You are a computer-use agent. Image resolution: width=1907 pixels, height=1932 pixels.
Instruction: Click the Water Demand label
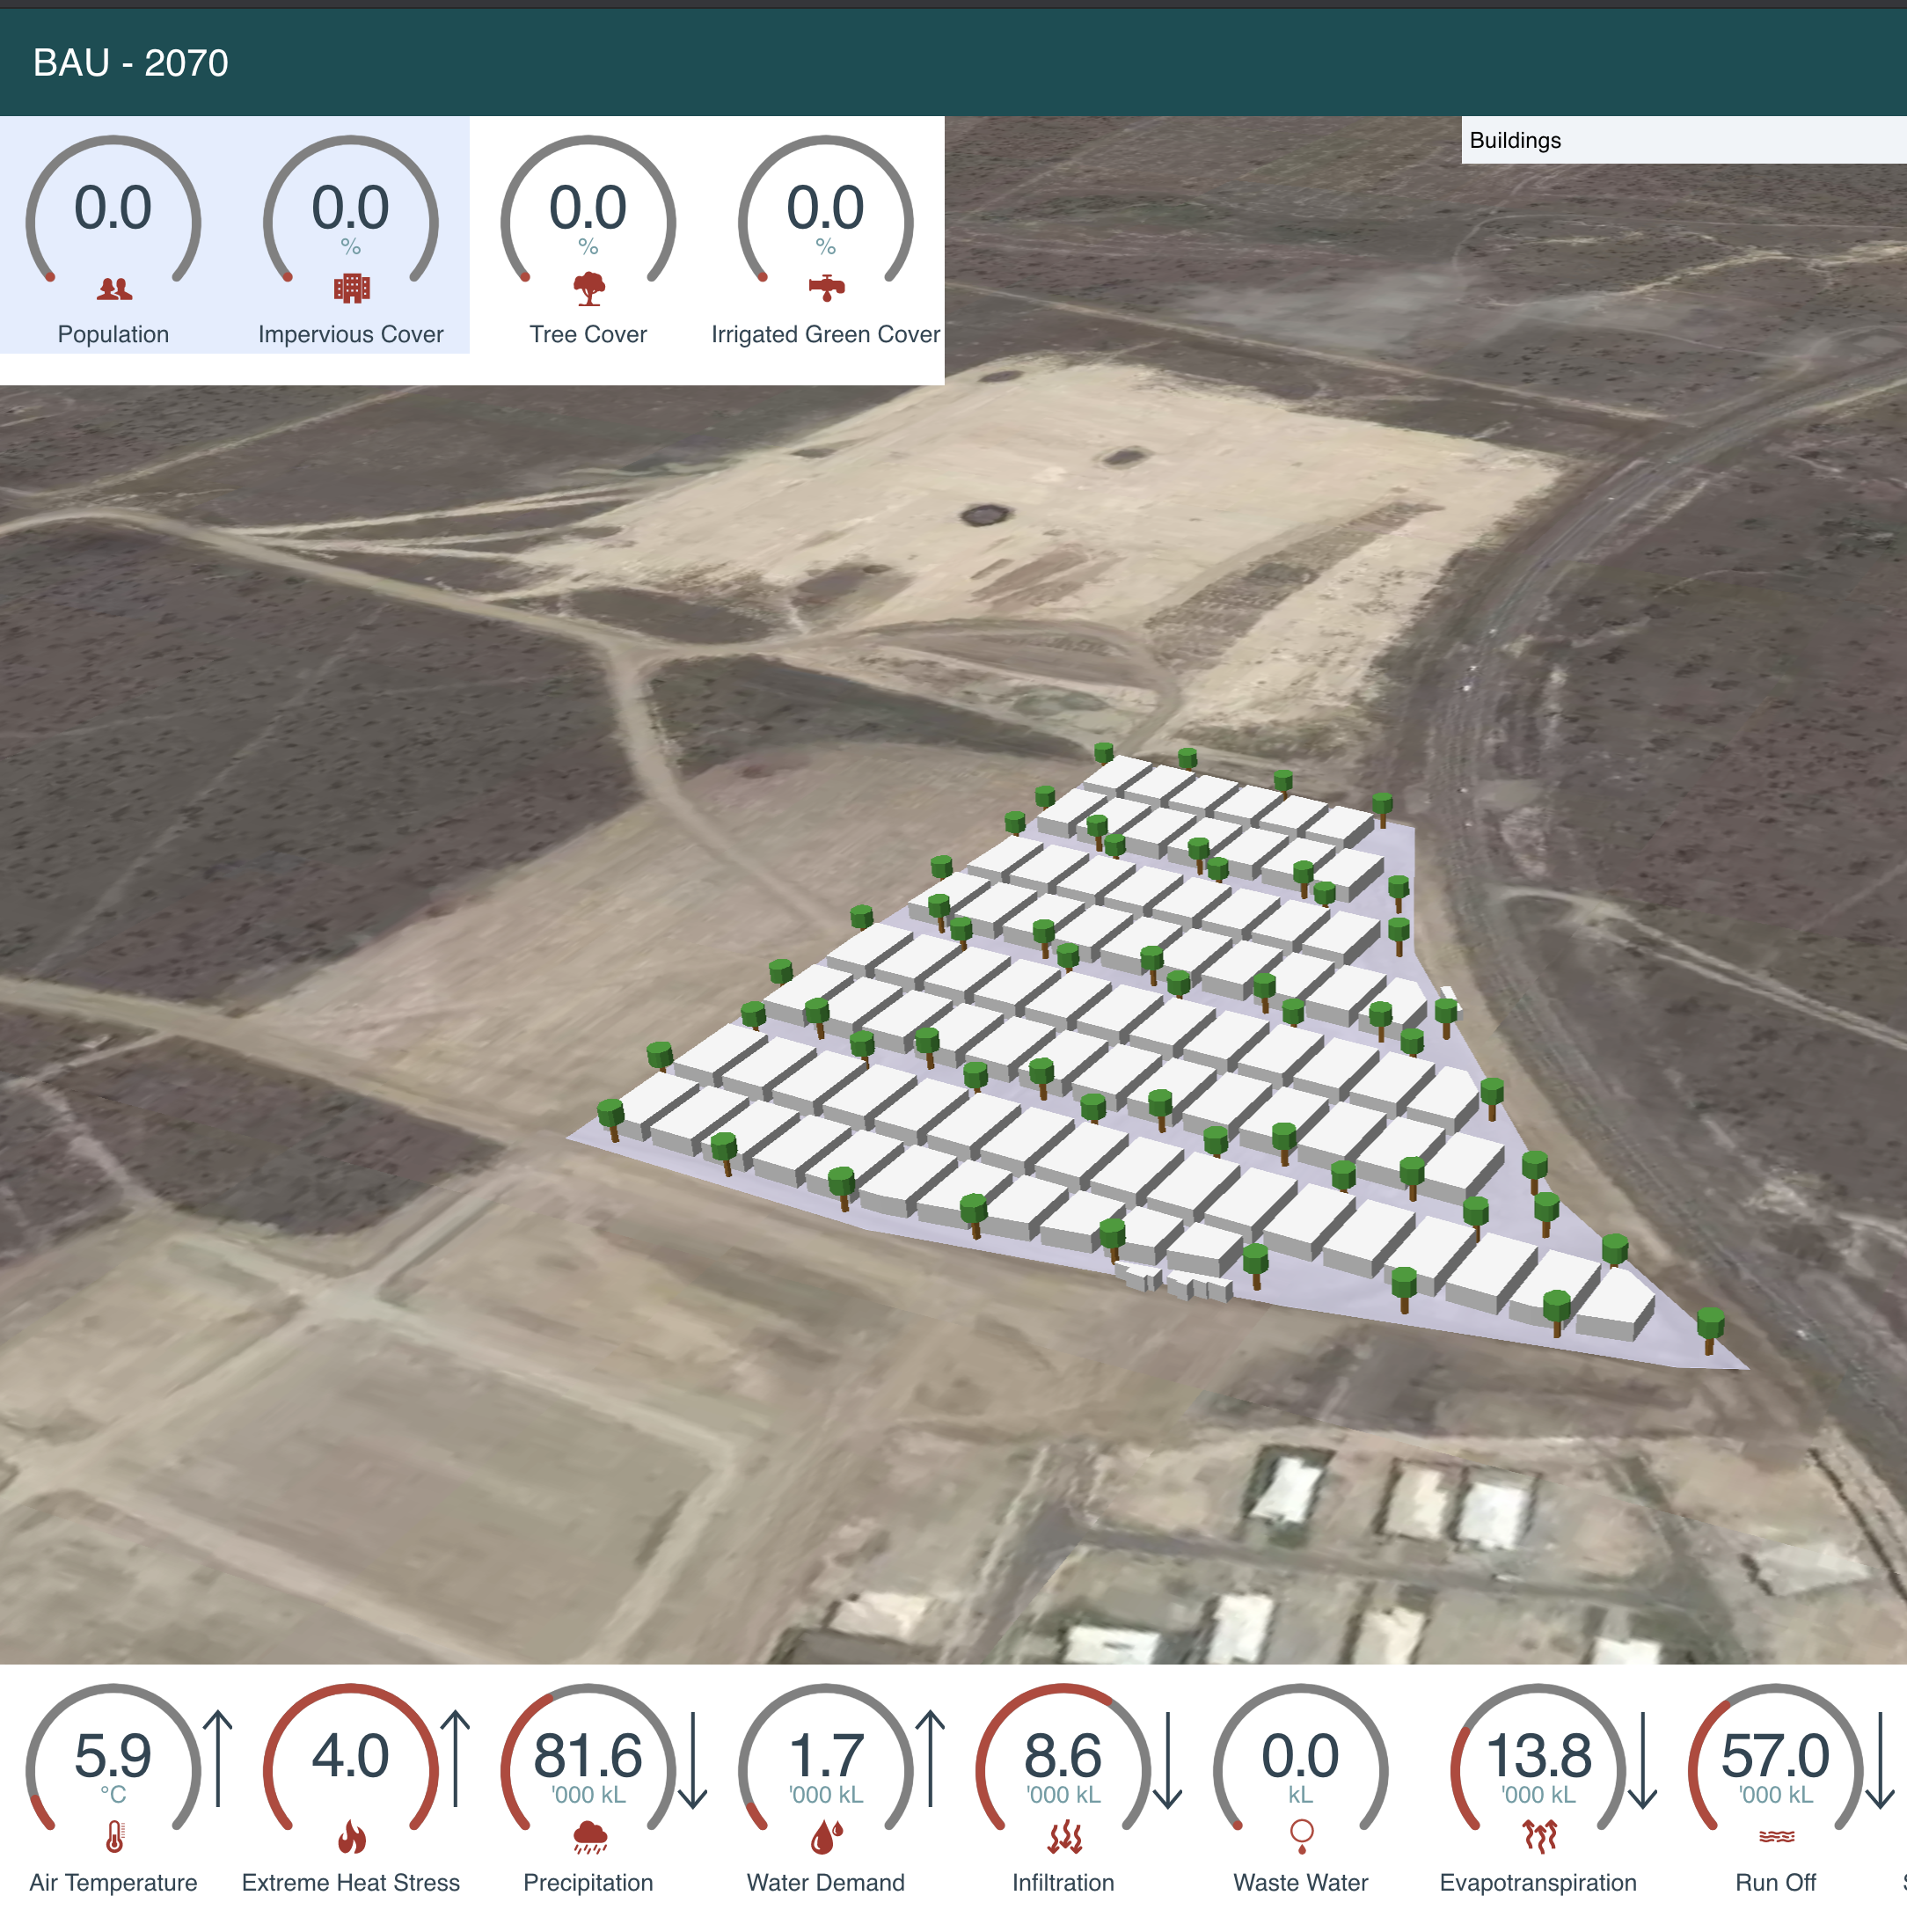coord(826,1883)
